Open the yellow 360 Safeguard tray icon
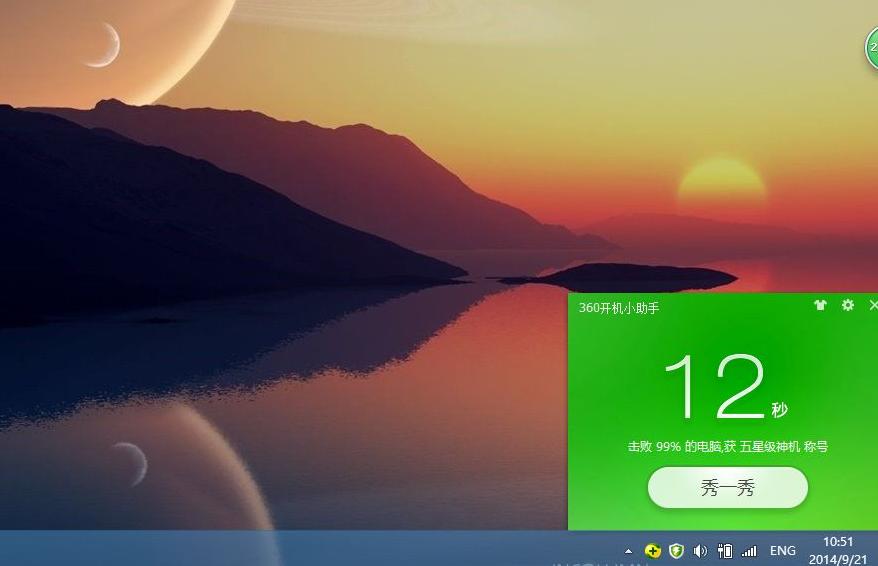878x566 pixels. point(653,551)
